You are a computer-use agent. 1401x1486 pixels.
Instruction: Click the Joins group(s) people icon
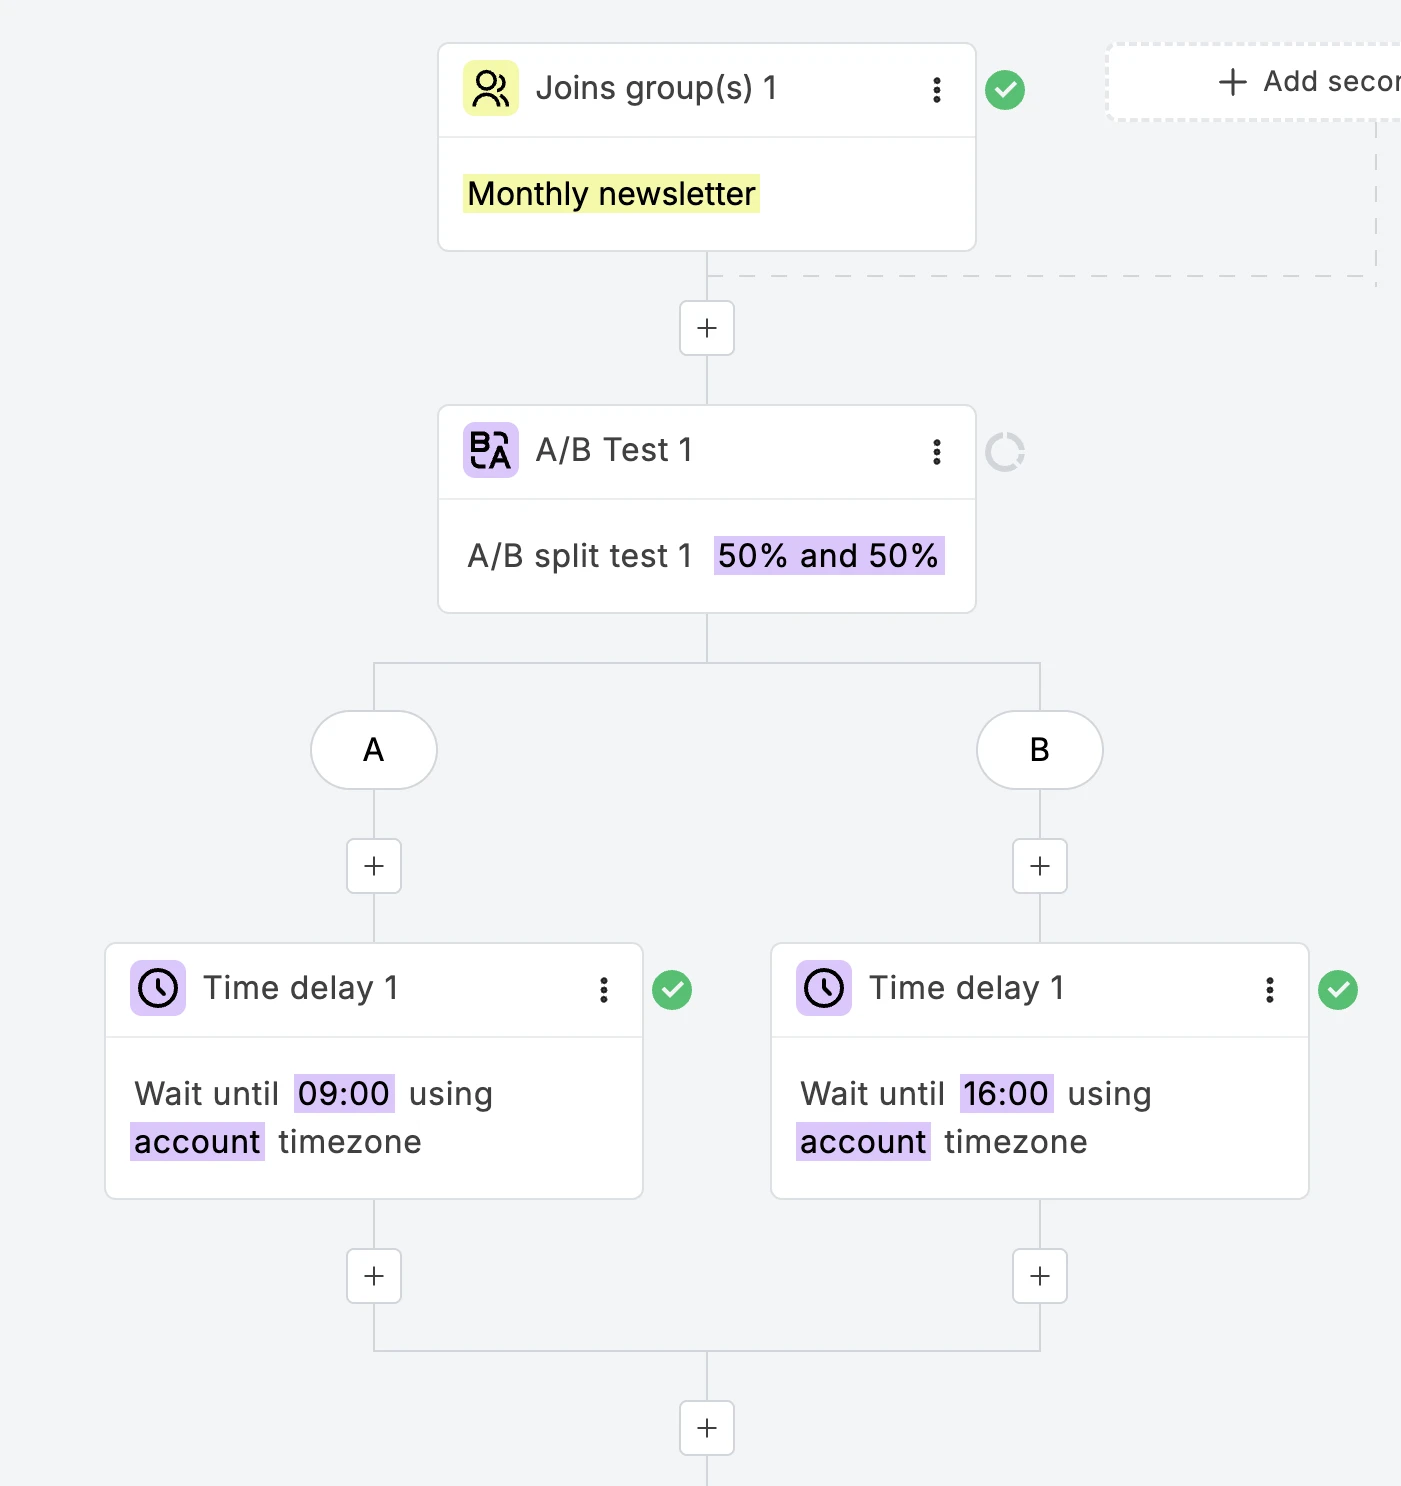tap(490, 88)
